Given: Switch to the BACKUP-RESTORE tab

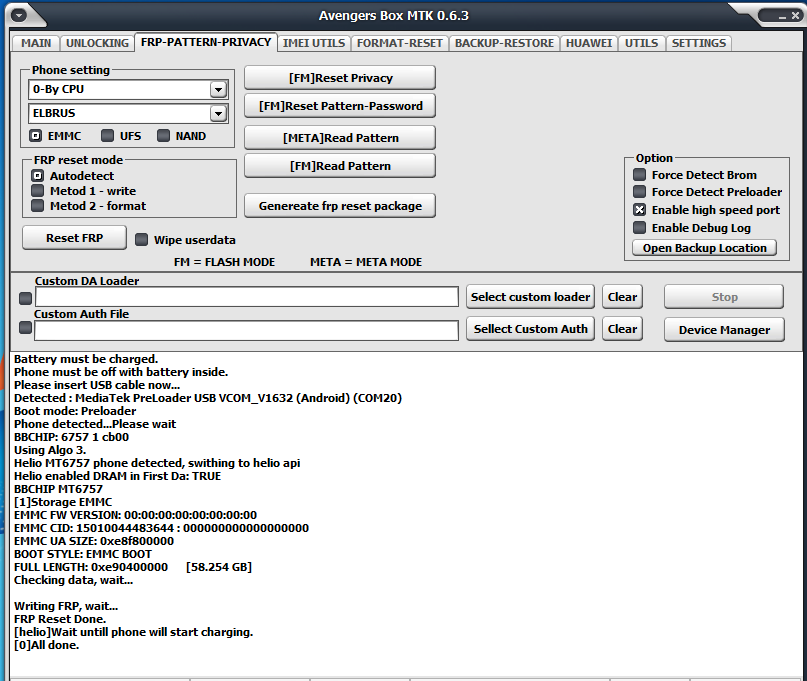Looking at the screenshot, I should (x=504, y=43).
